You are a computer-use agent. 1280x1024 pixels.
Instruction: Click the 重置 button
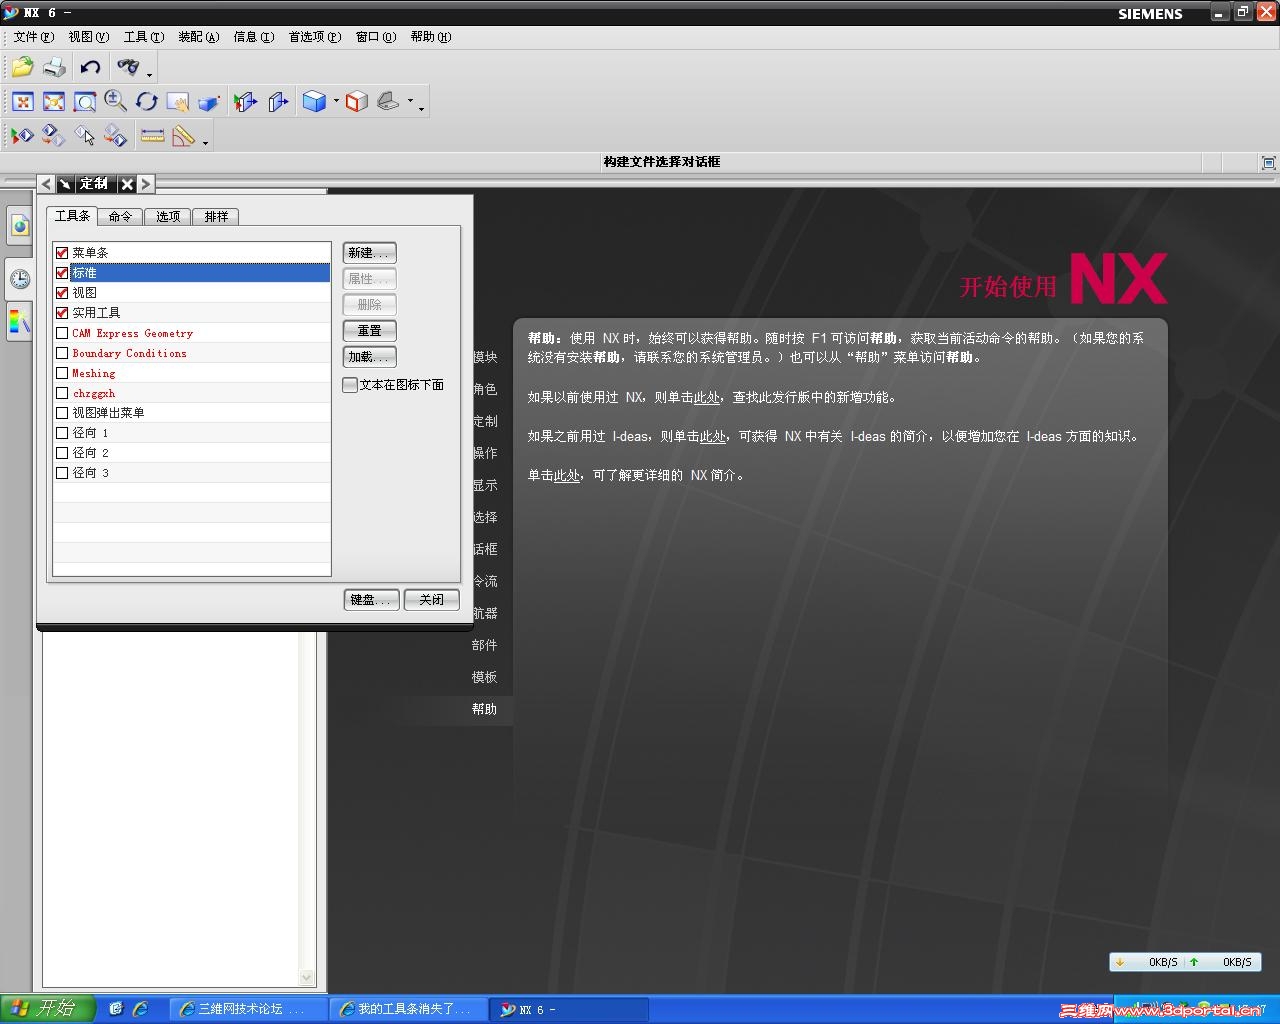pos(369,331)
